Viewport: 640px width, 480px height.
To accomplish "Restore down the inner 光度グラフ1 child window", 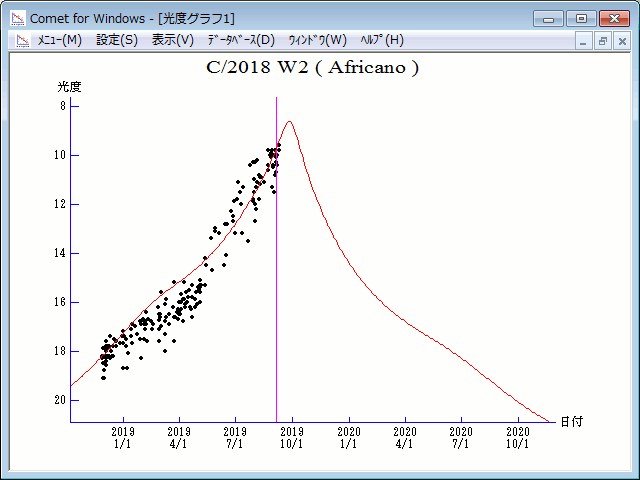I will click(x=603, y=41).
